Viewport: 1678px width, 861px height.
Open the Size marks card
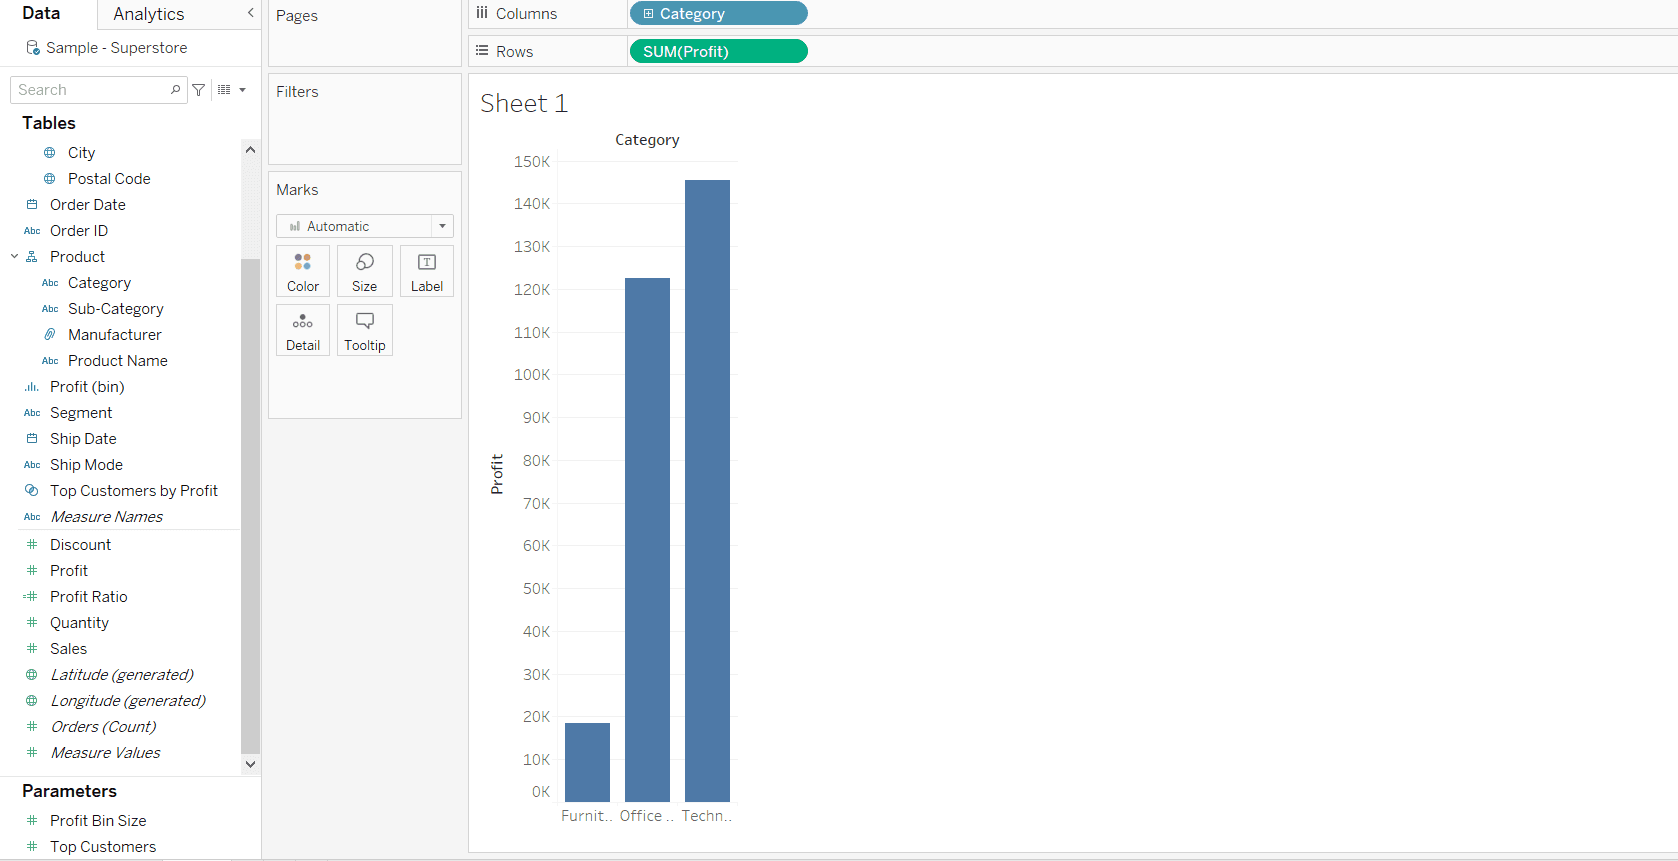tap(365, 271)
